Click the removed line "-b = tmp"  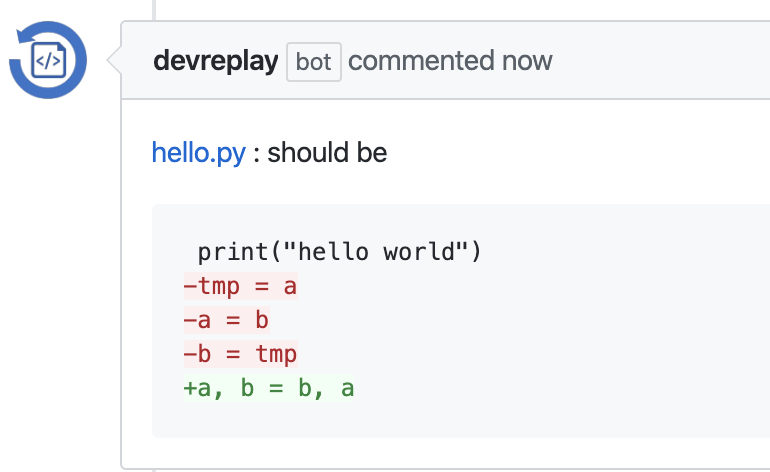[241, 355]
